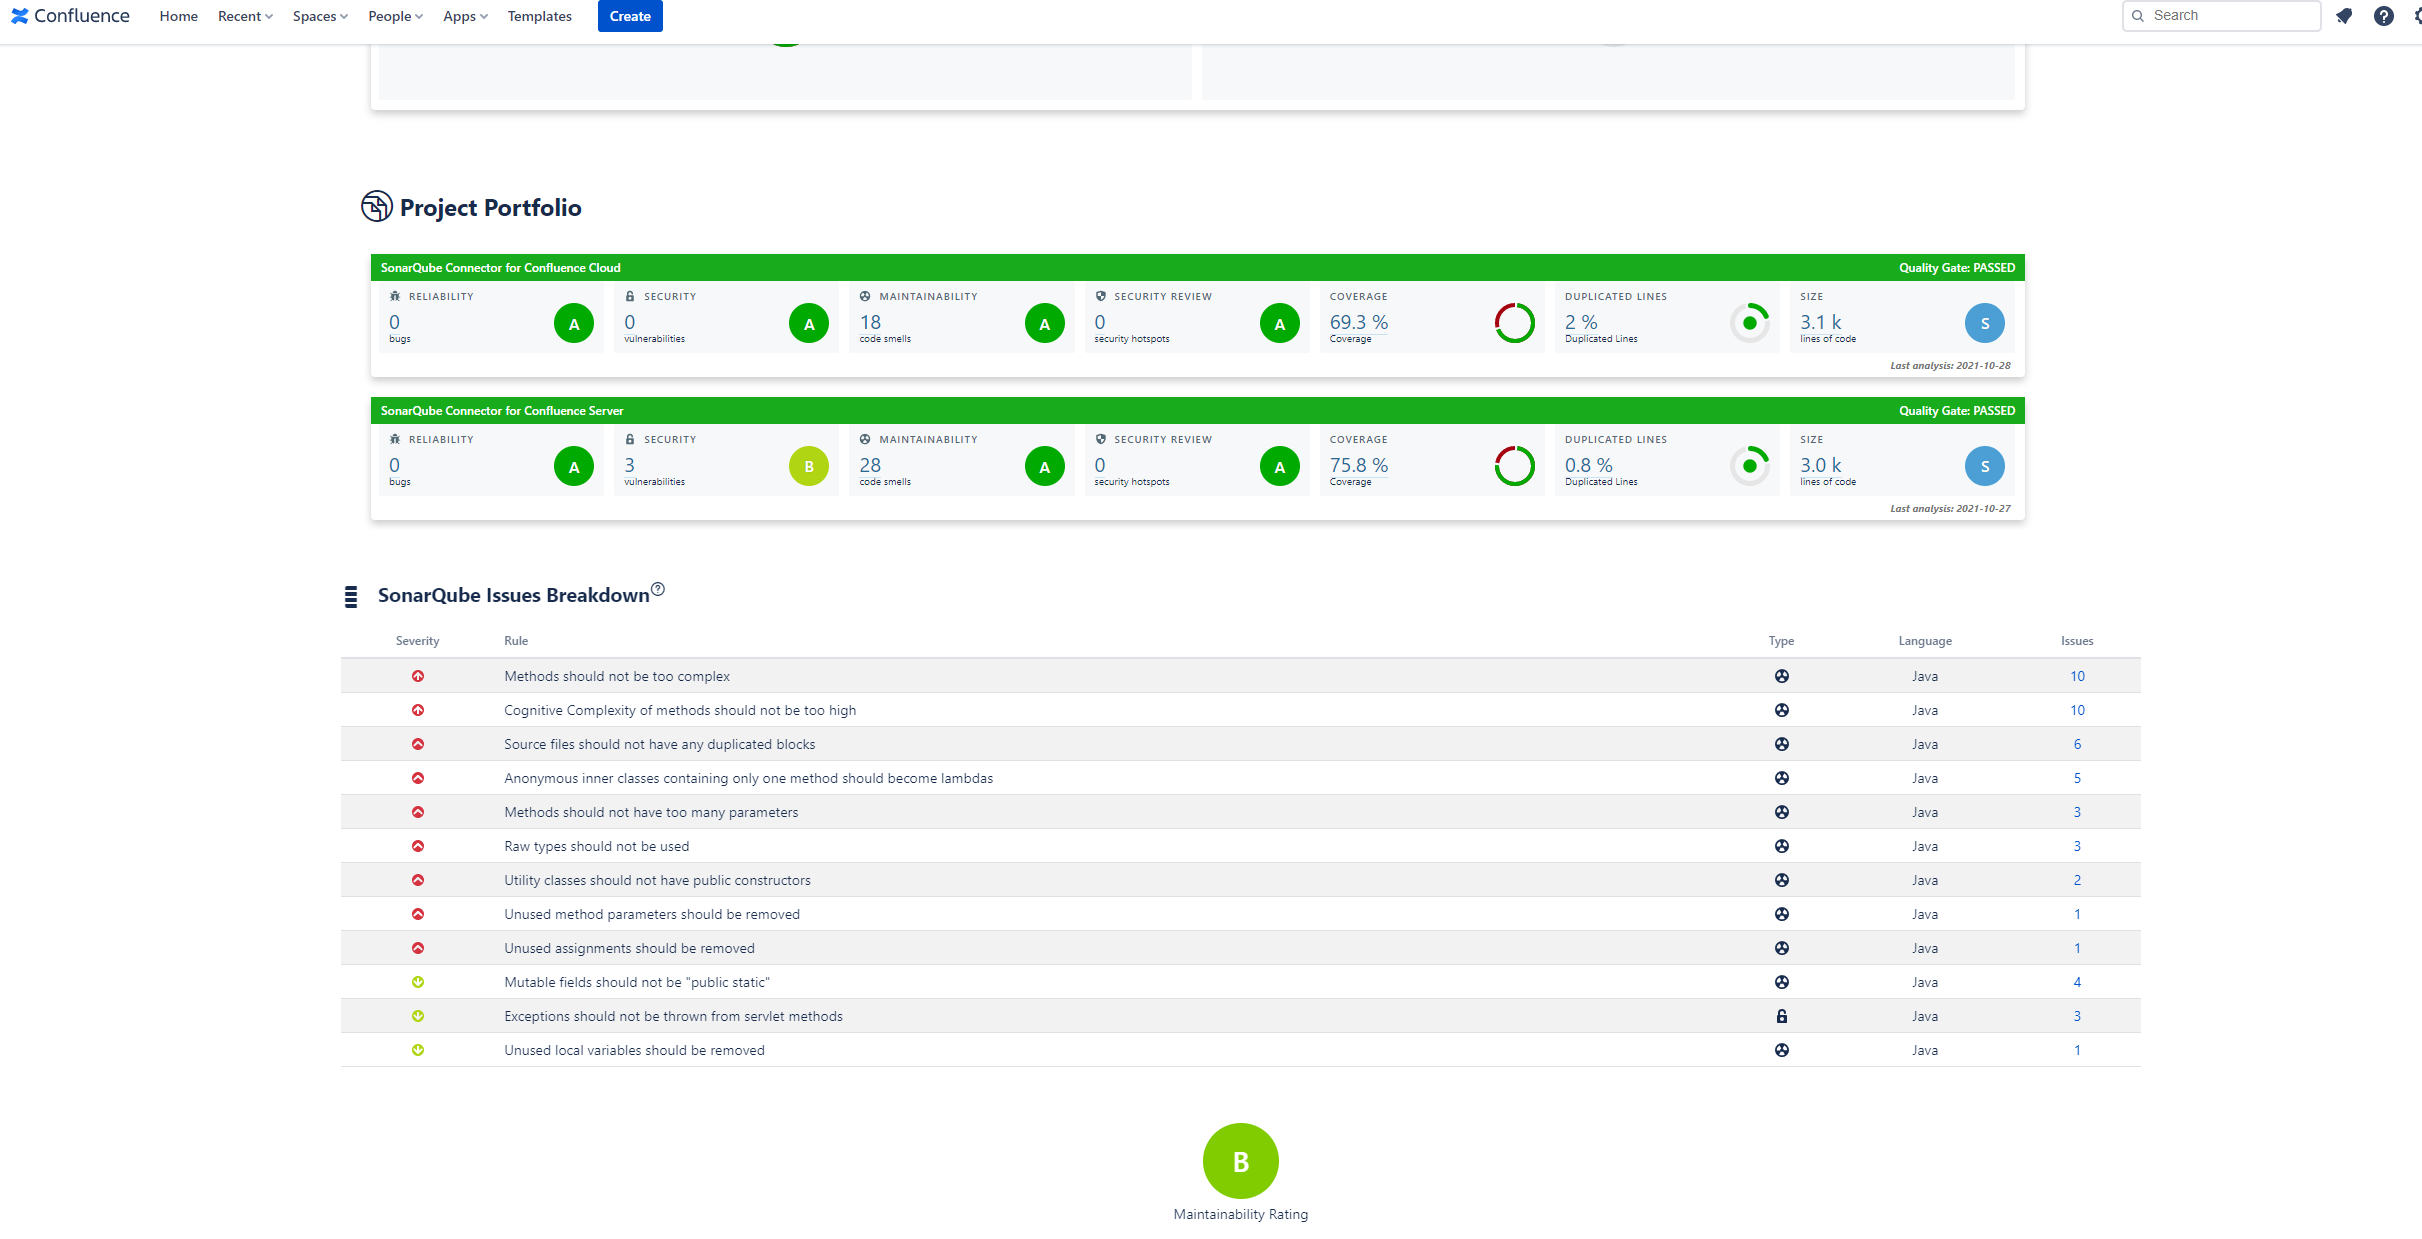Viewport: 2422px width, 1239px height.
Task: Click the Server project 0.8 % duplicated lines value
Action: click(x=1589, y=465)
